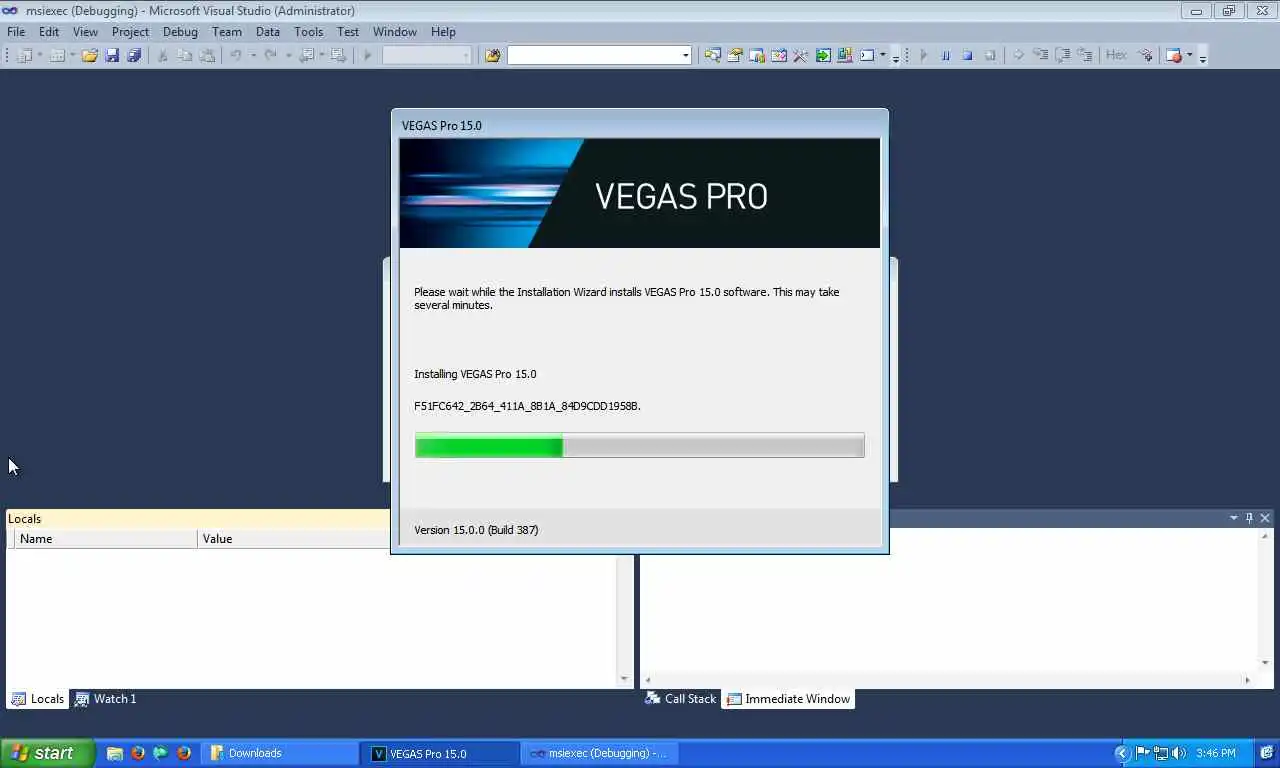Image resolution: width=1280 pixels, height=768 pixels.
Task: Expand the New Project dropdown arrow
Action: pyautogui.click(x=40, y=55)
